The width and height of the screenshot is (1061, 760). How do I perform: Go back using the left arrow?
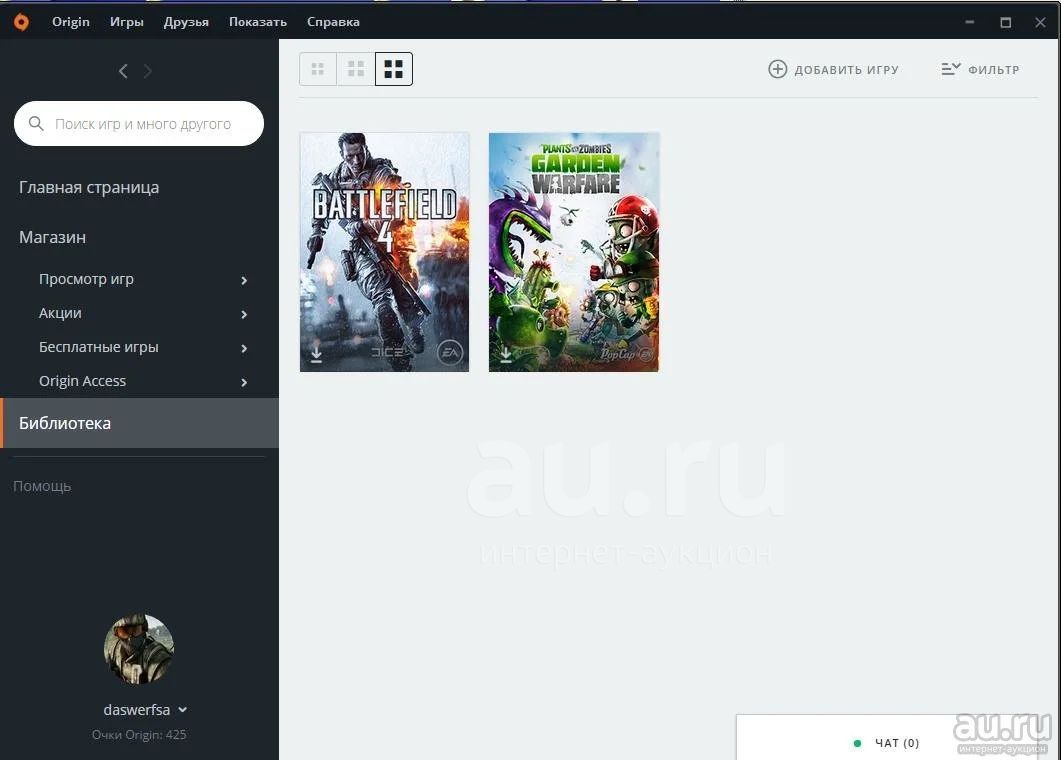123,71
